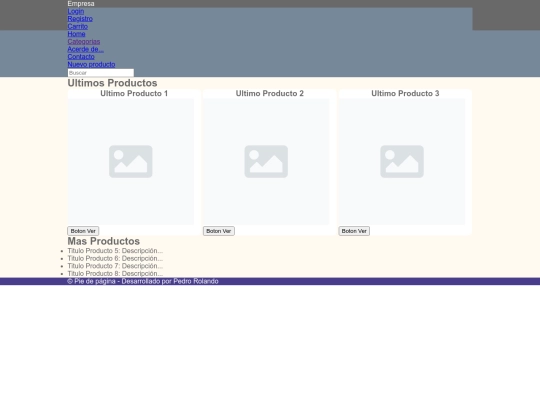Click the Empresa header text
Viewport: 540px width, 405px height.
coord(81,4)
